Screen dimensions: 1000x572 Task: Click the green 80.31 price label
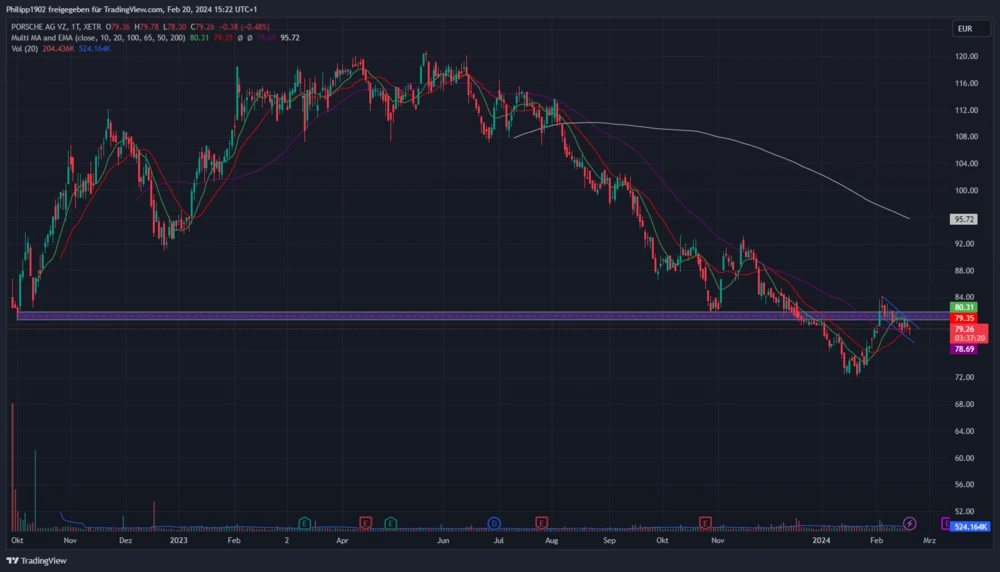(964, 307)
